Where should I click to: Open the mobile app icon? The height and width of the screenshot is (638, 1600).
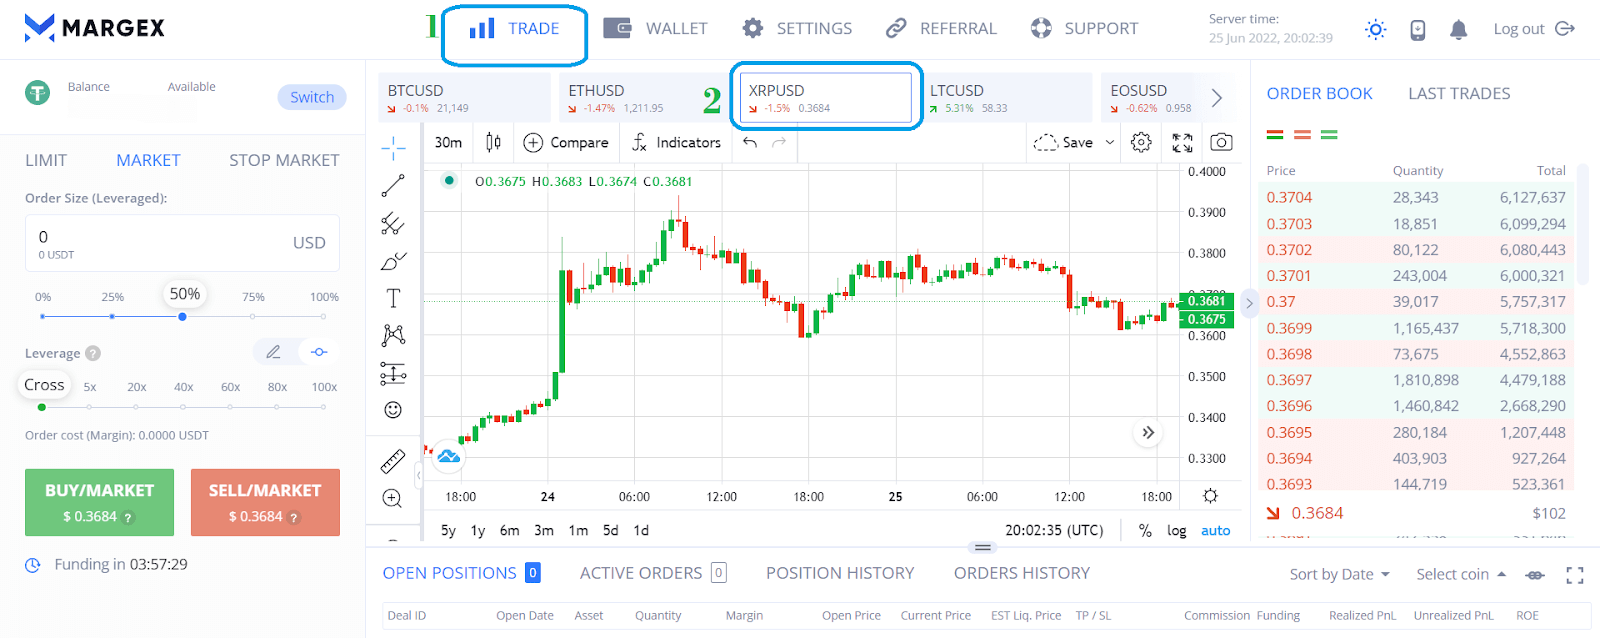[1418, 30]
